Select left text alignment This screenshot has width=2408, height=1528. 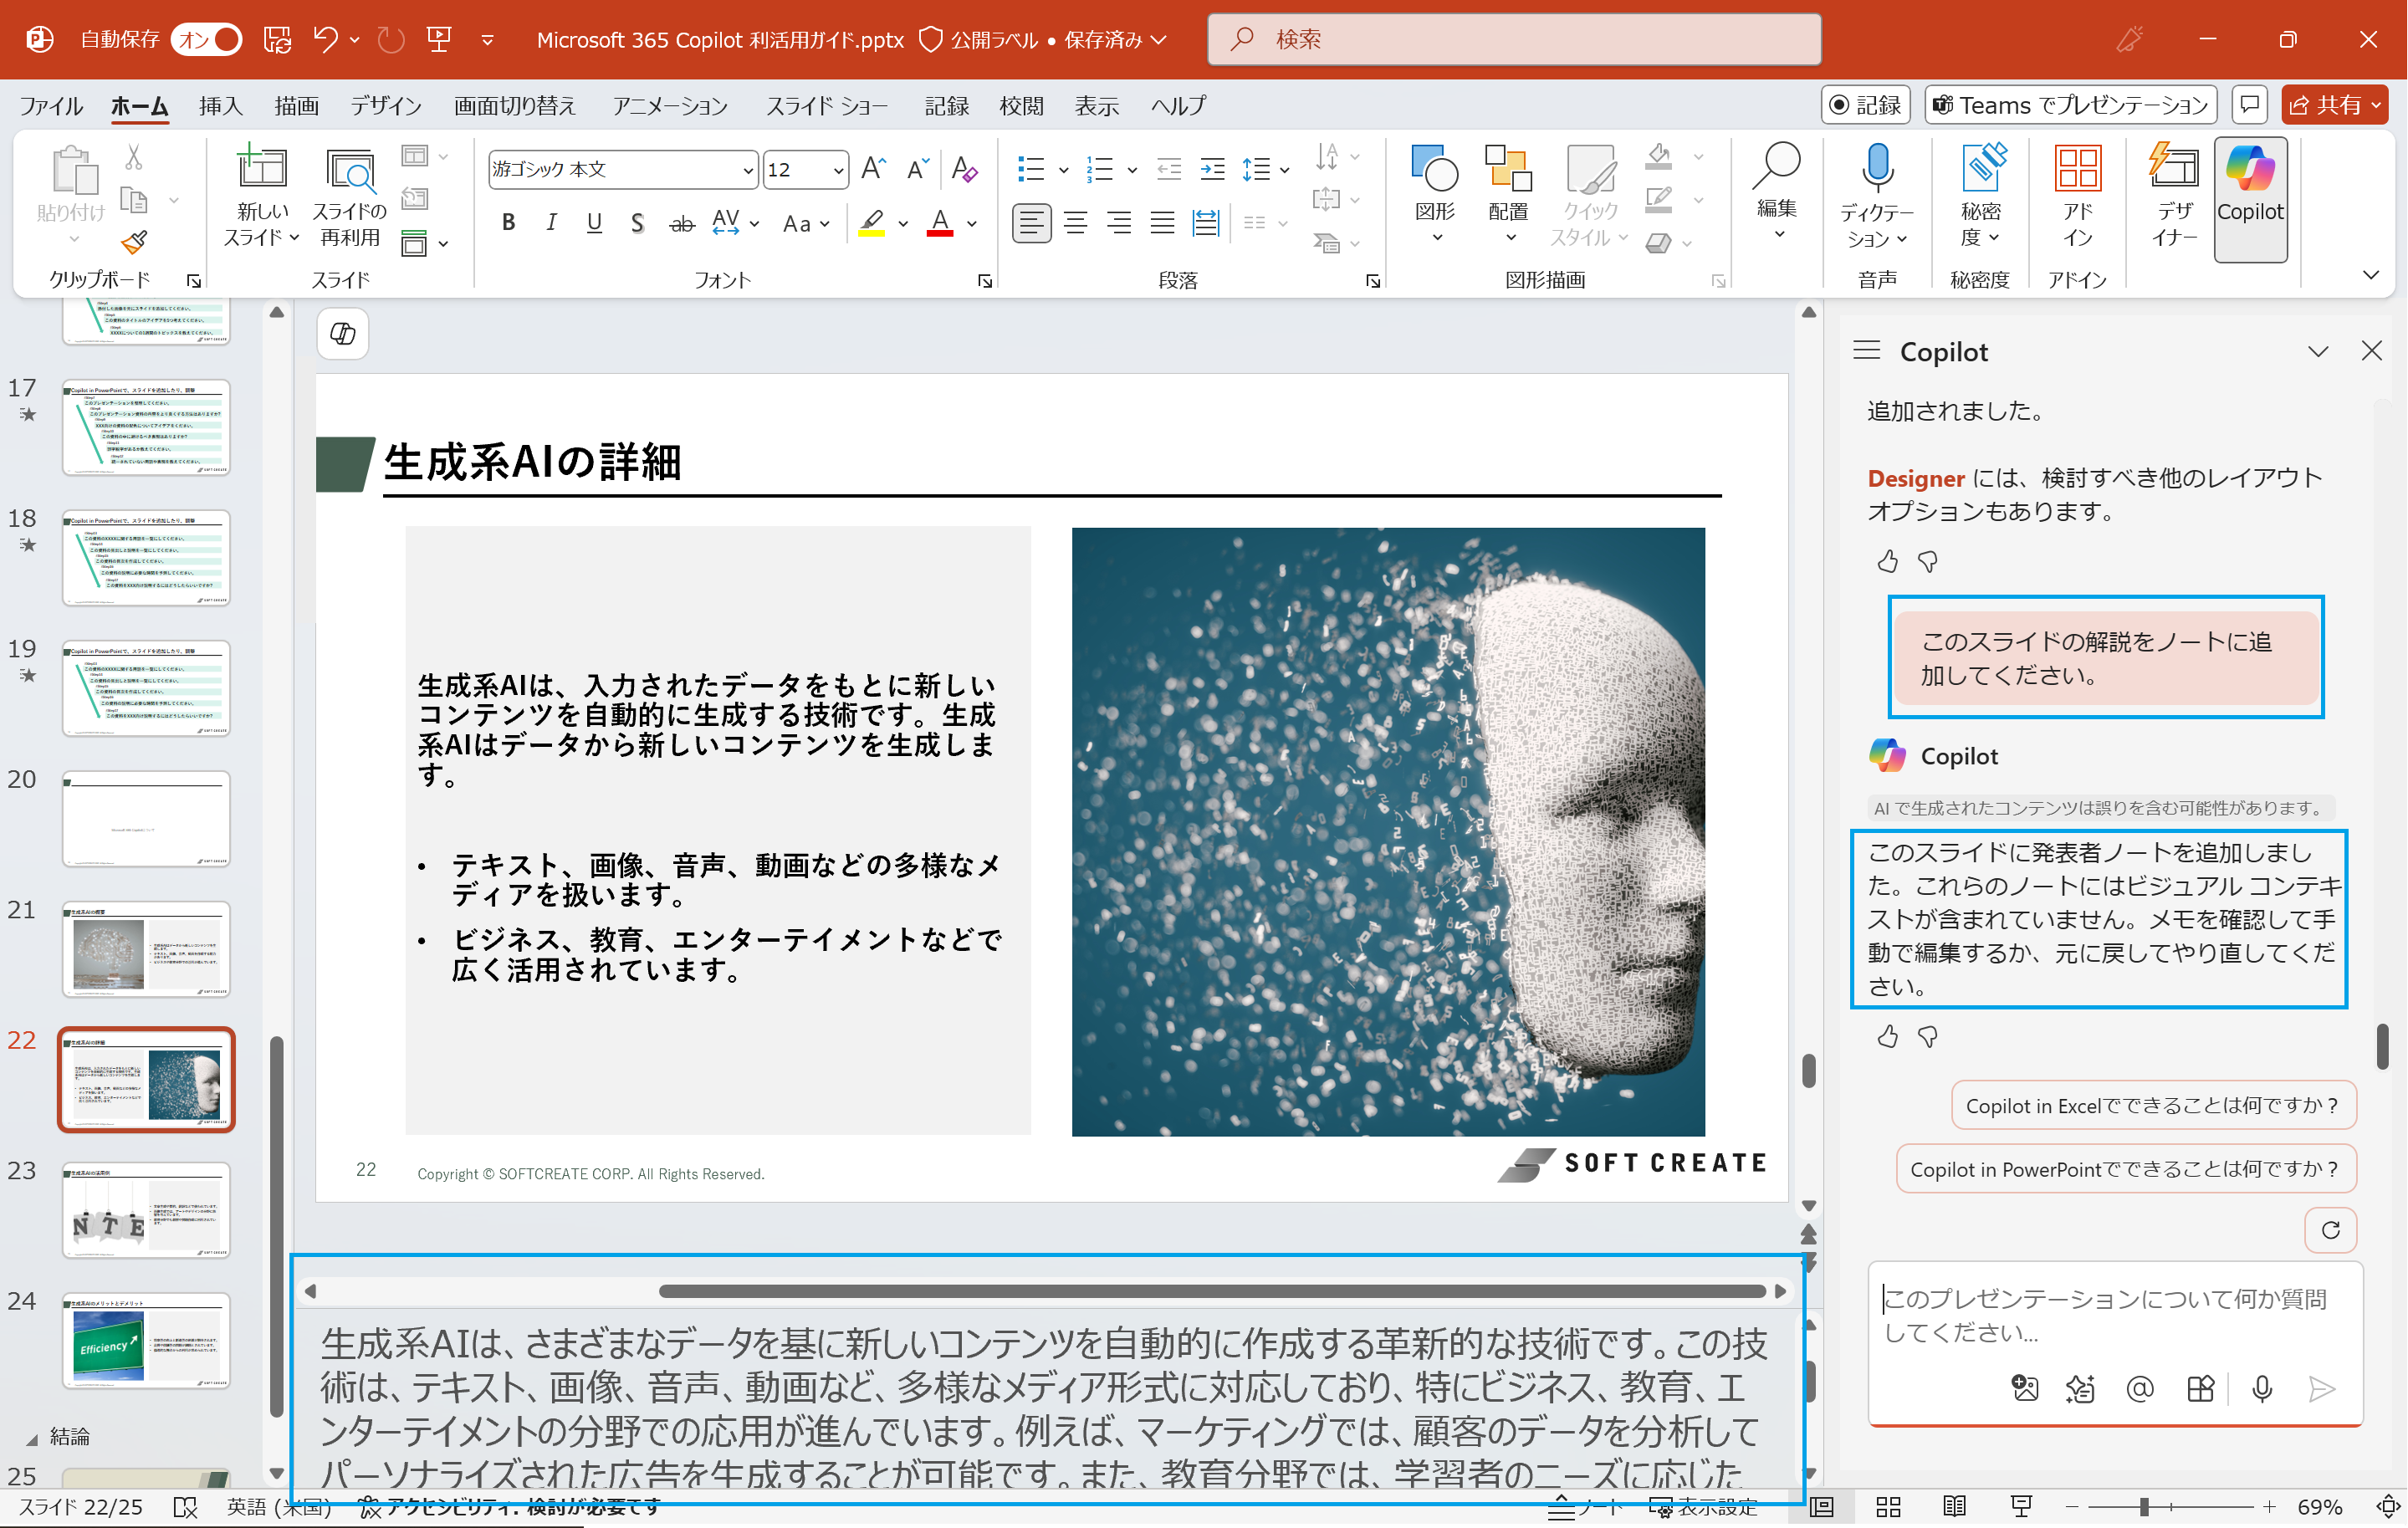coord(1031,223)
